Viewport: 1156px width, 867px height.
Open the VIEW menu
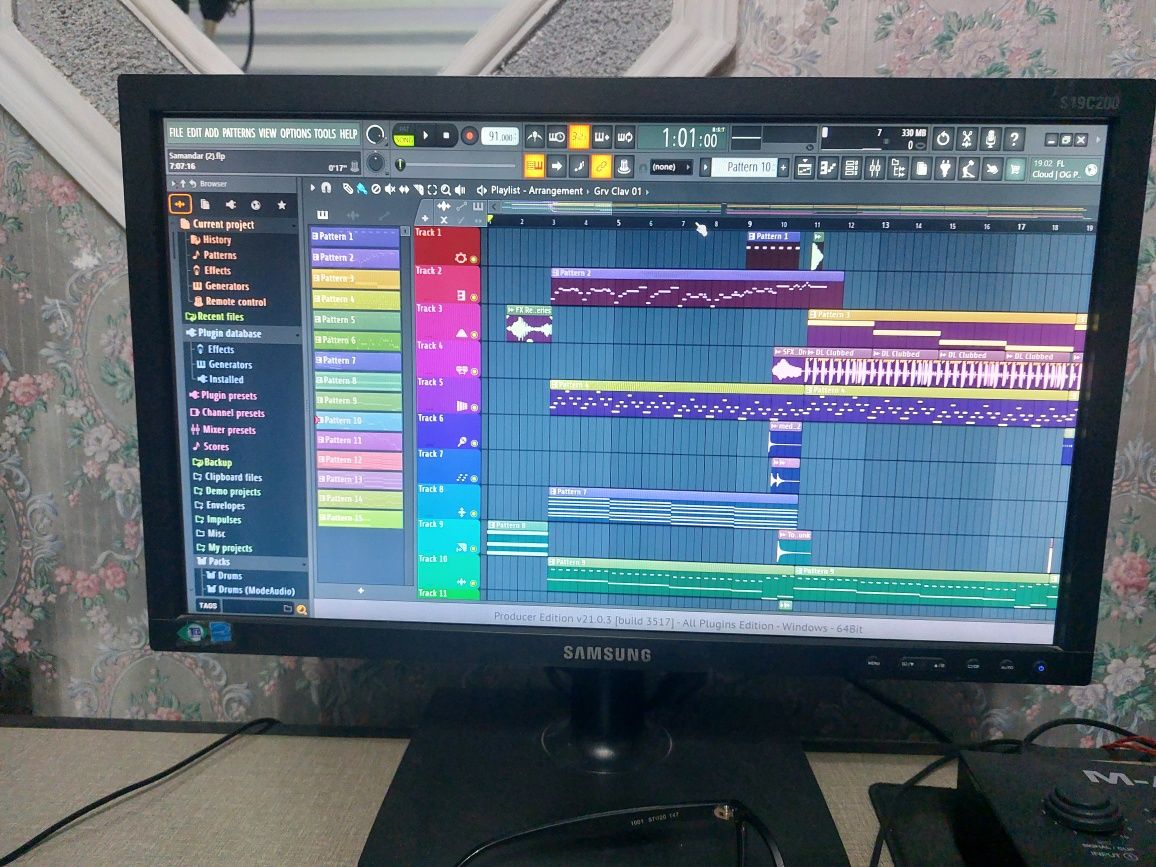click(268, 133)
